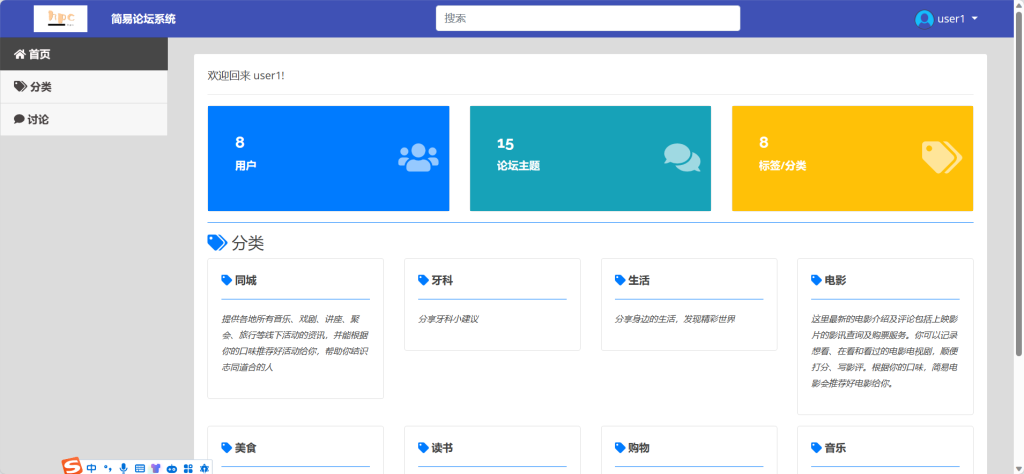Select the 电影 description starting 这里最新的电影
This screenshot has height=474, width=1024.
click(885, 351)
